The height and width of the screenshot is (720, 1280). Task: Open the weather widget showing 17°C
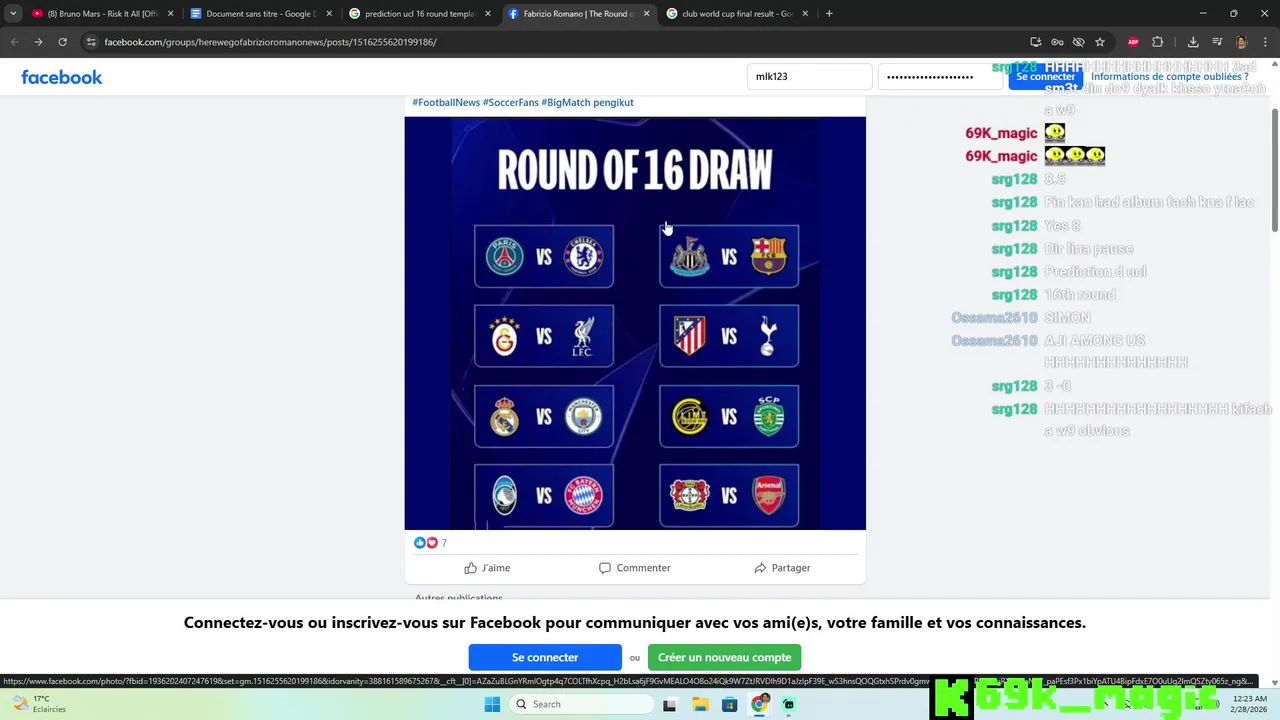pyautogui.click(x=38, y=704)
